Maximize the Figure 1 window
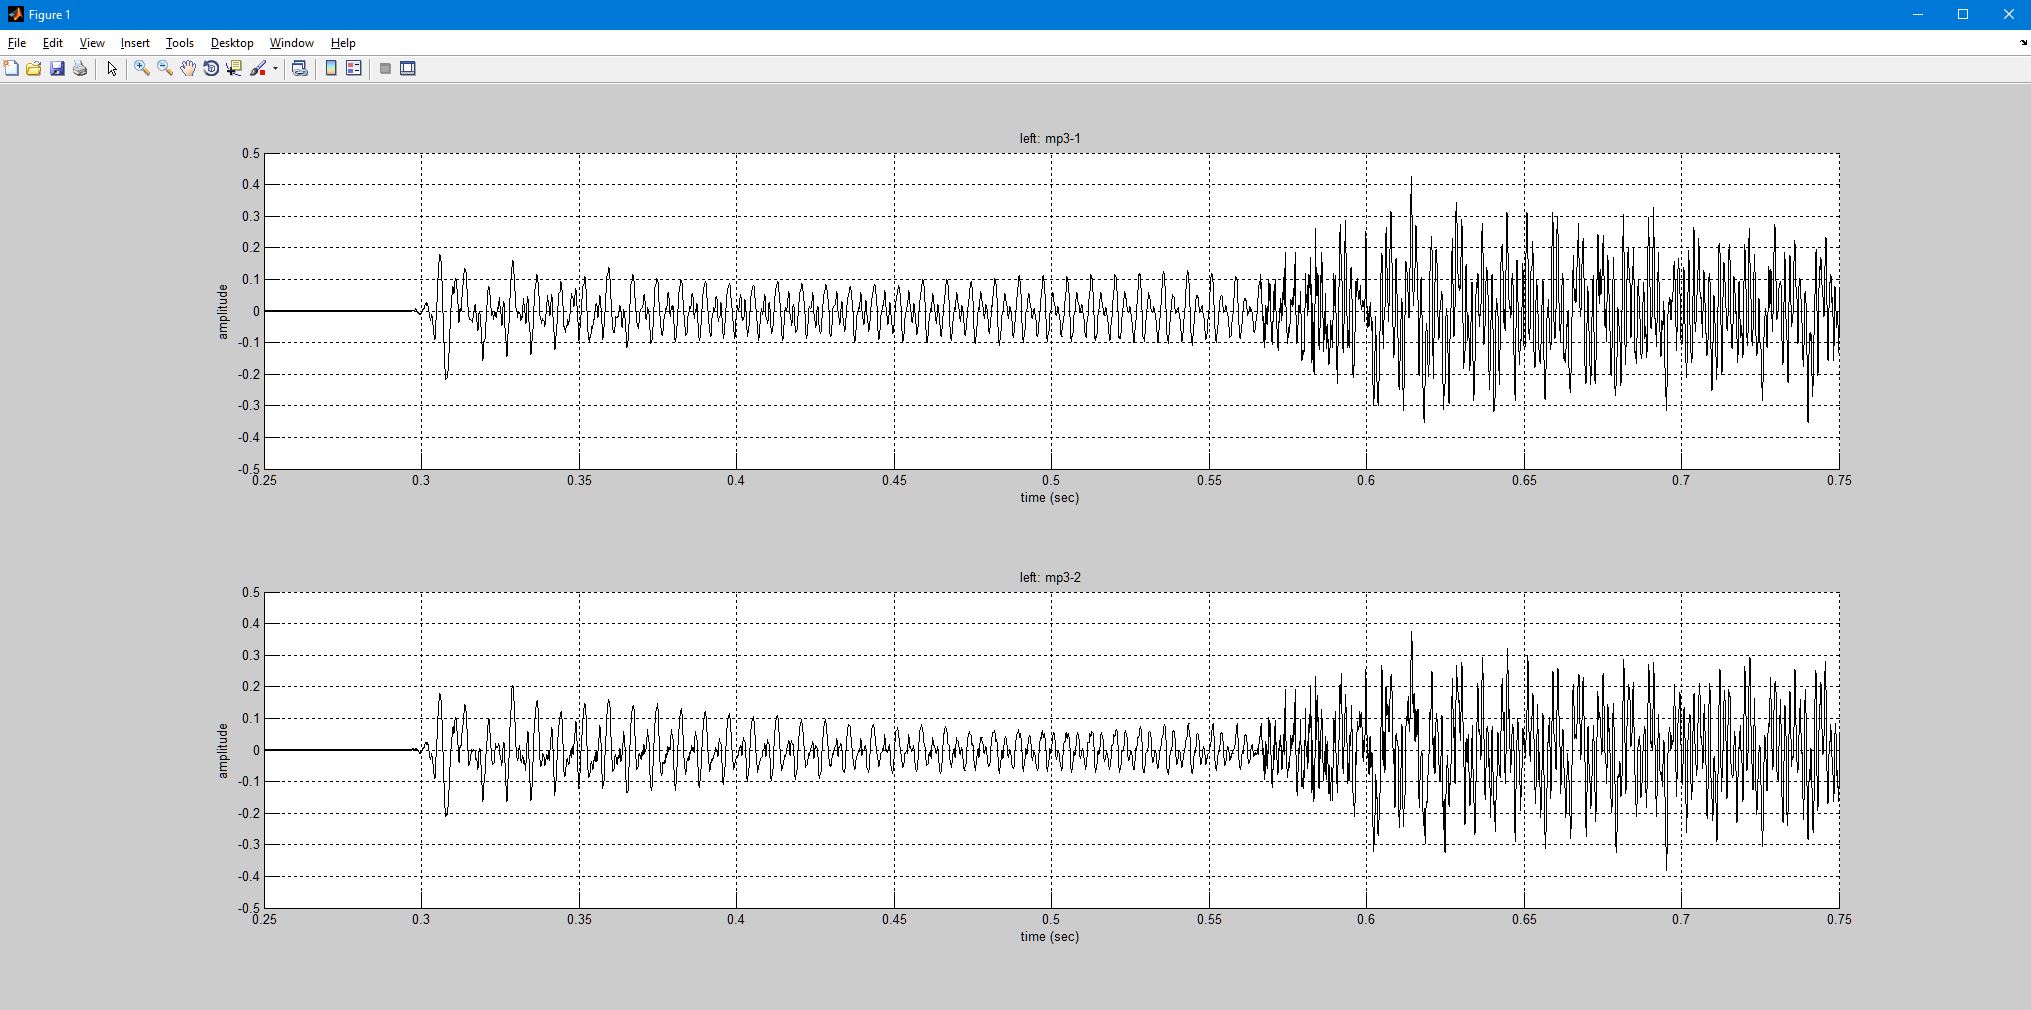This screenshot has width=2031, height=1010. point(1963,14)
